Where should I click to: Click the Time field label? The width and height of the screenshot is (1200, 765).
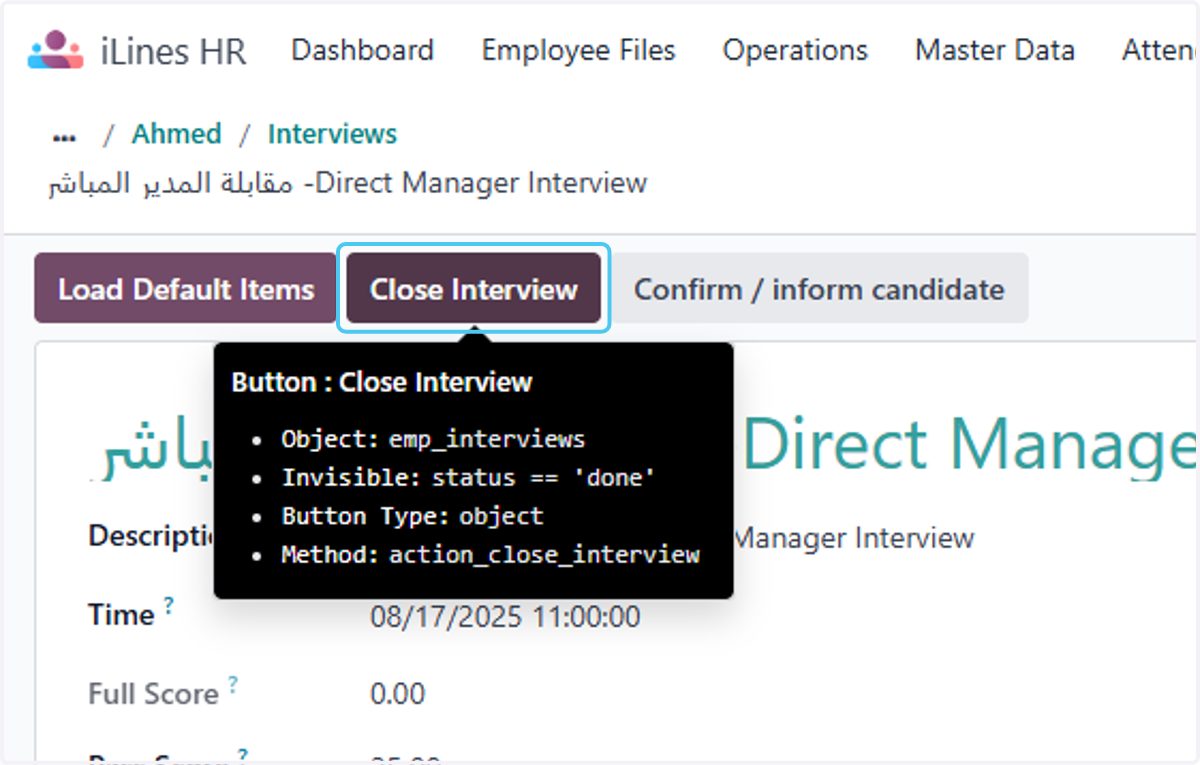coord(121,614)
